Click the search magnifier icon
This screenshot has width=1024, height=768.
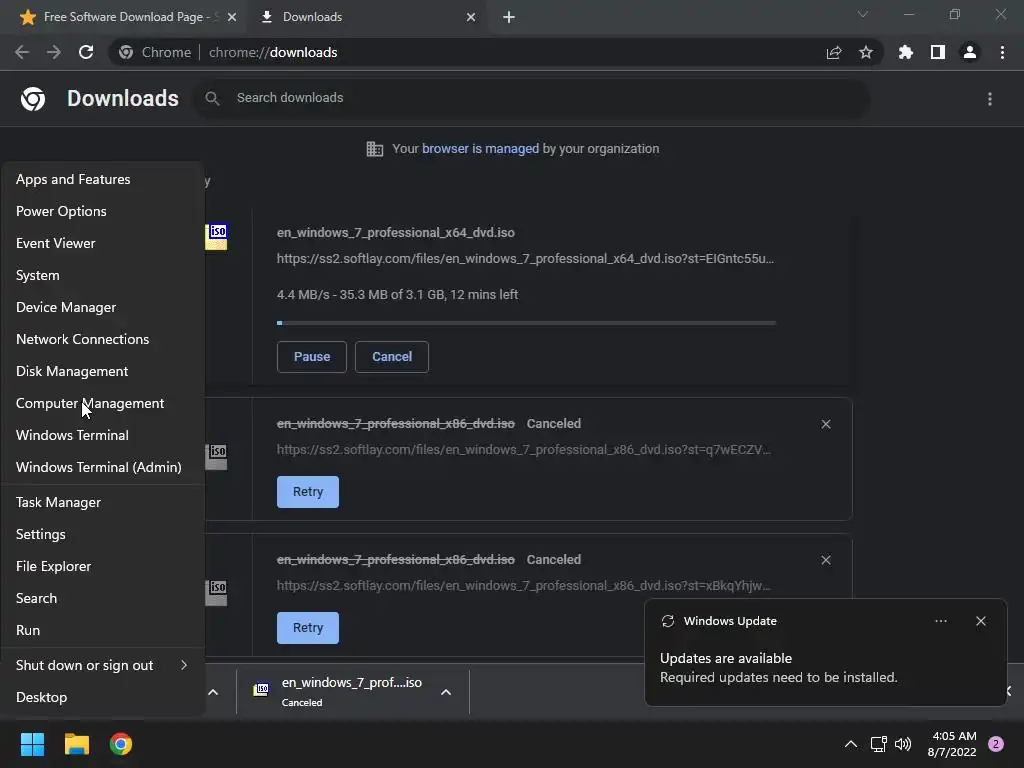click(x=212, y=98)
